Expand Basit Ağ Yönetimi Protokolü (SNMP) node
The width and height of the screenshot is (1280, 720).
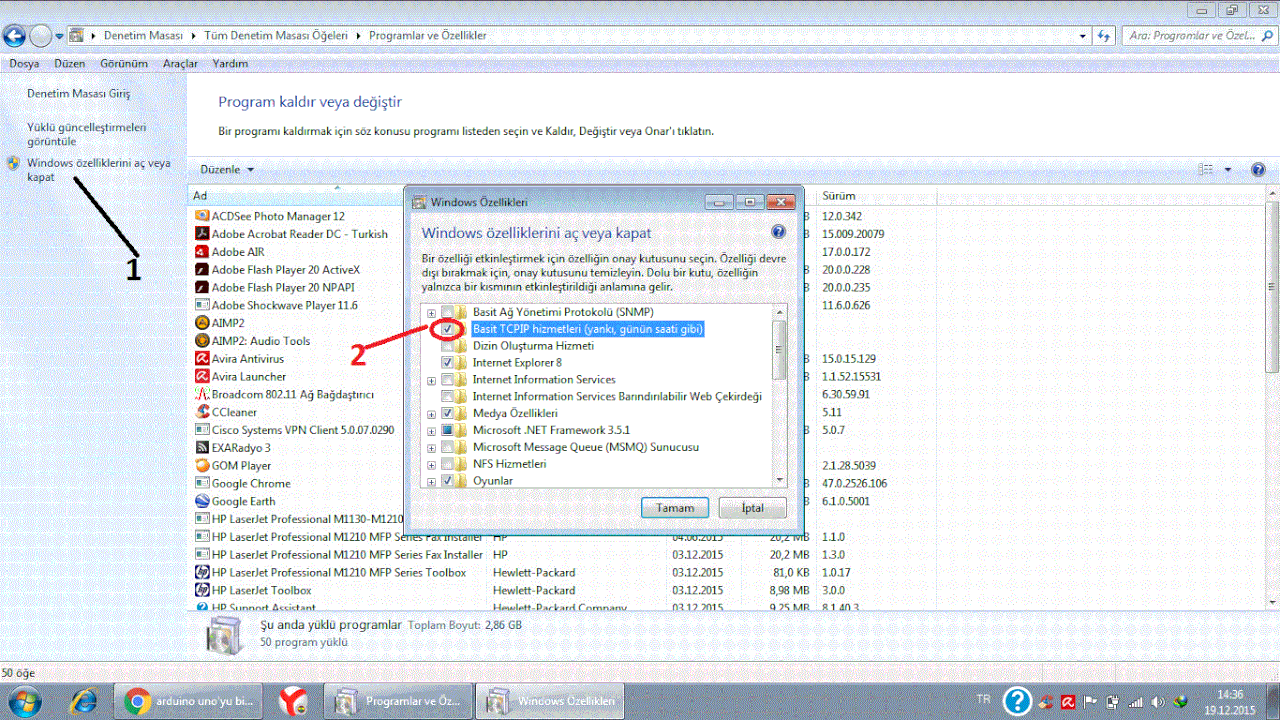(x=431, y=313)
